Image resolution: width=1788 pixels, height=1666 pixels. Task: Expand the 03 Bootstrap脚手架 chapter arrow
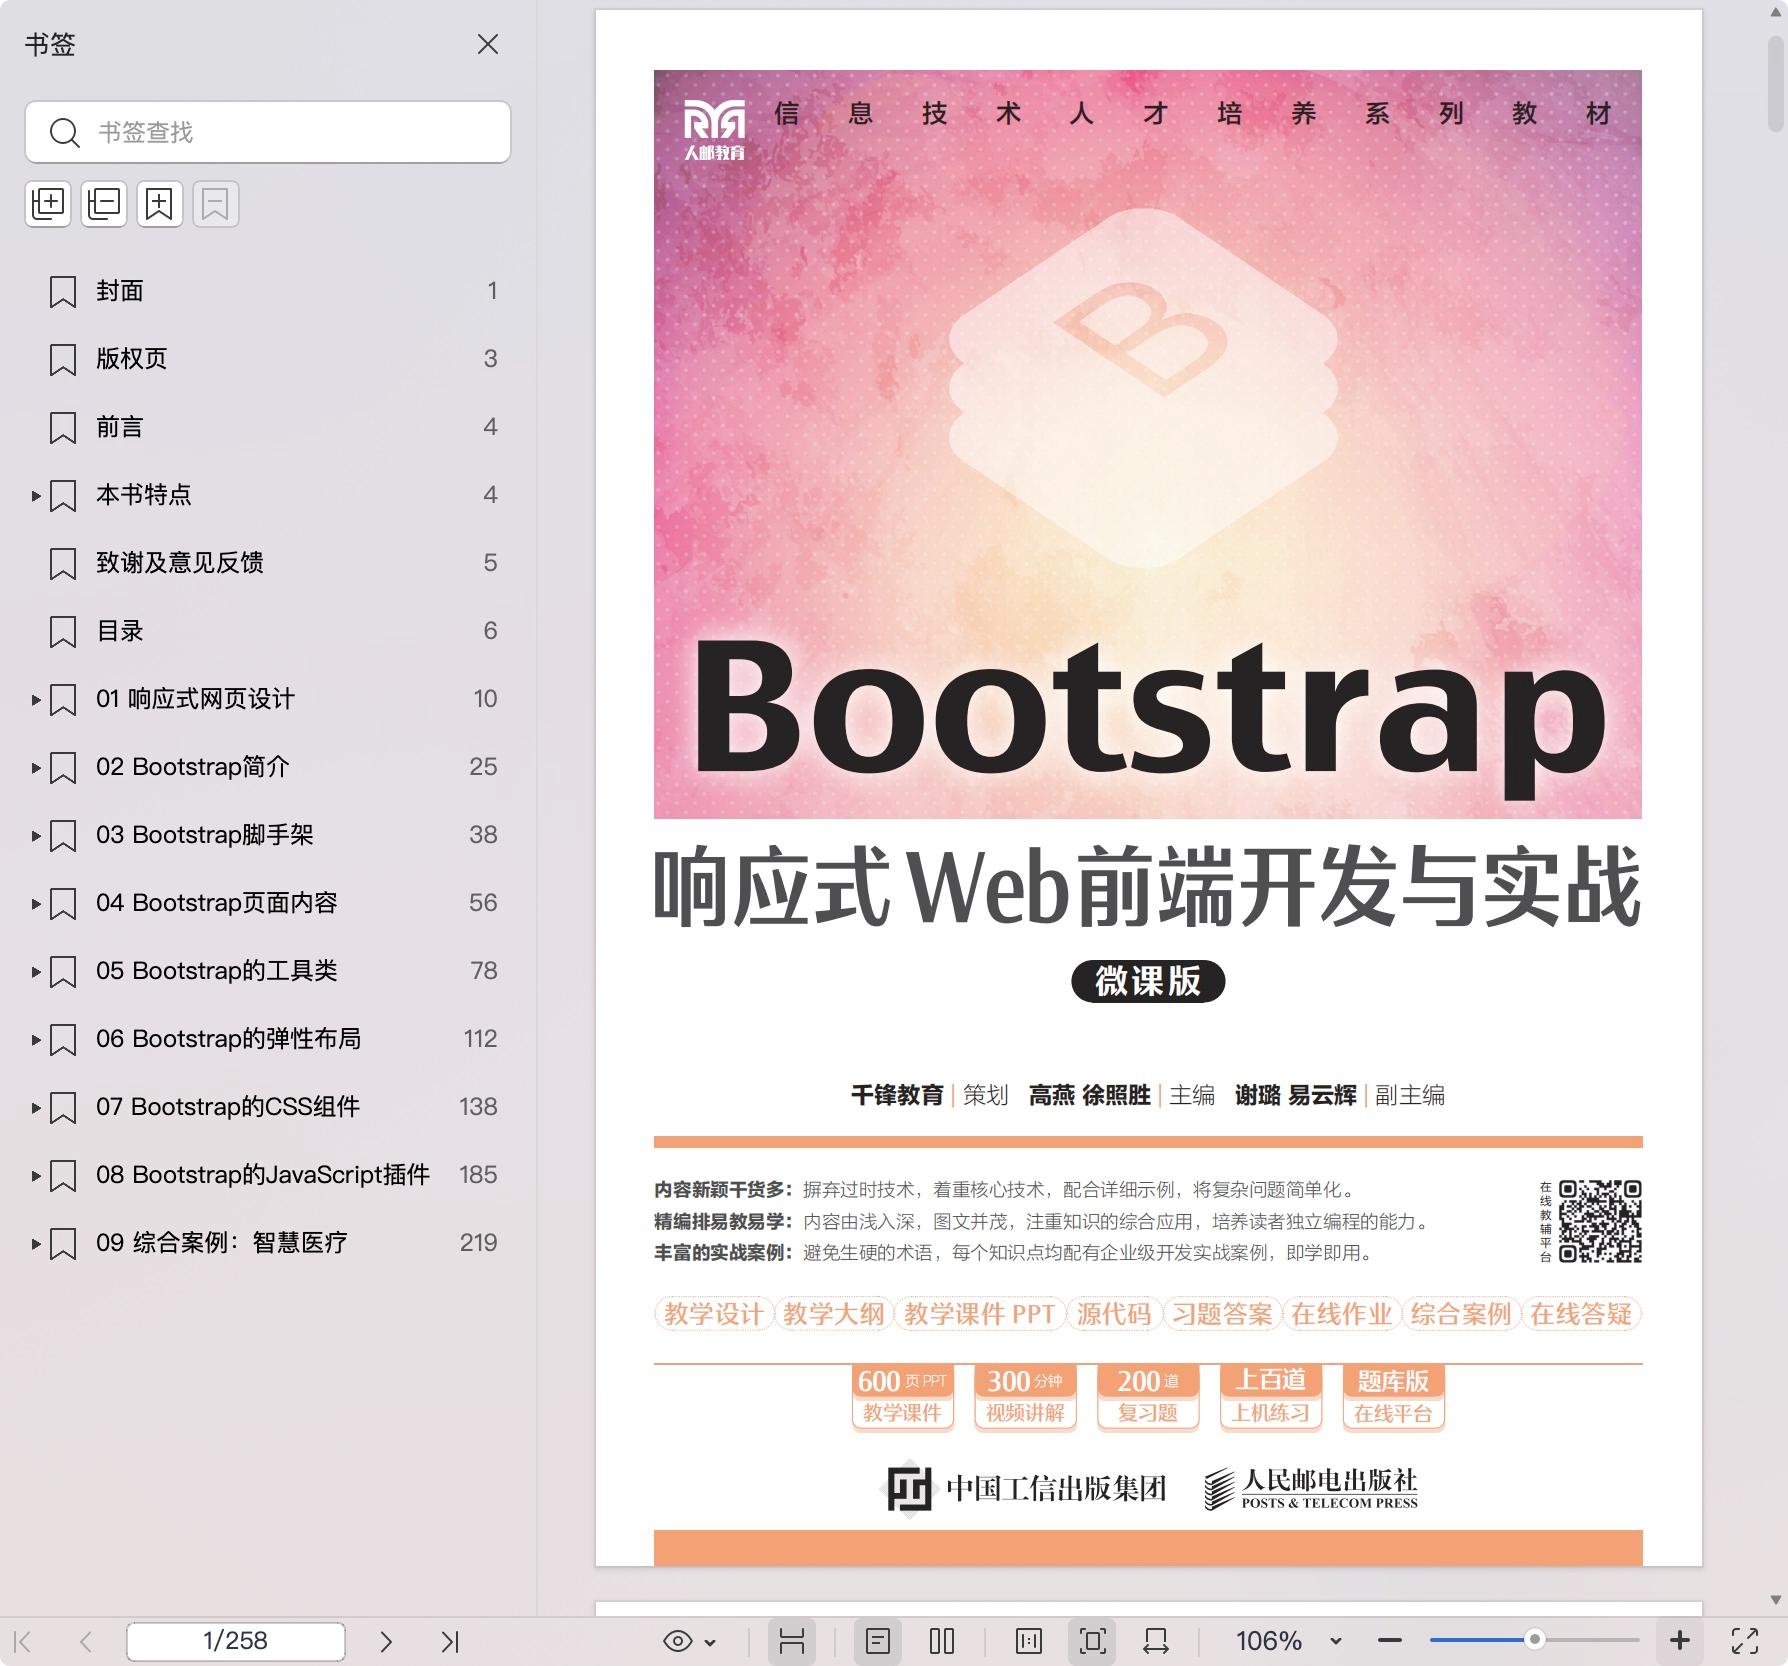(35, 835)
